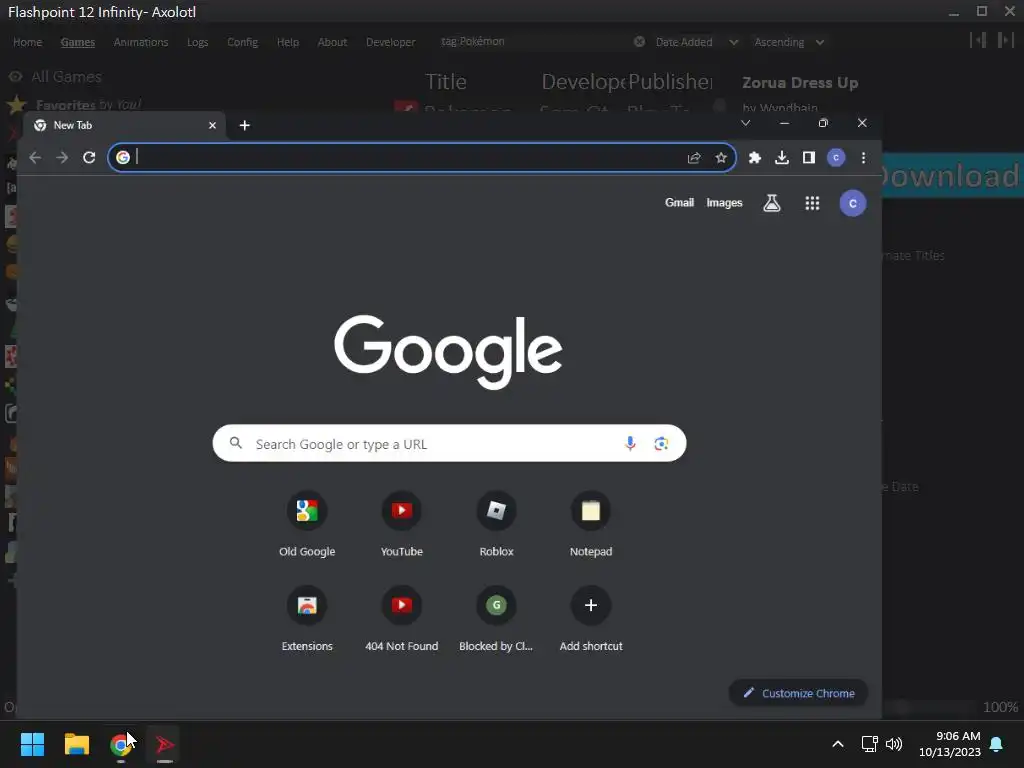This screenshot has width=1024, height=768.
Task: Open volume control in system tray
Action: 894,744
